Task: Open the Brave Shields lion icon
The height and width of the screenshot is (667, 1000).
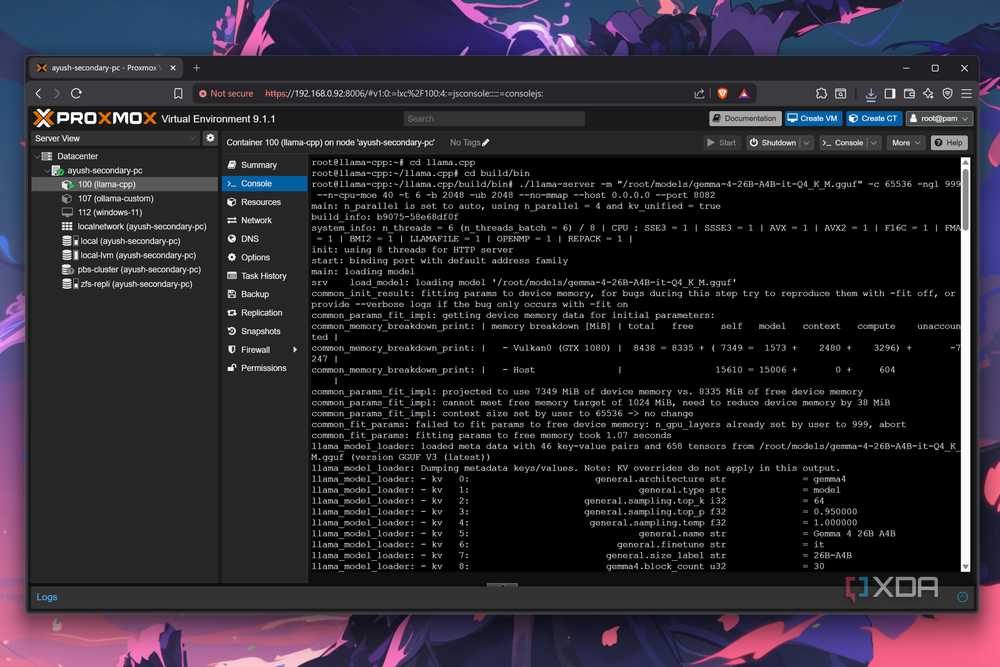Action: 723,93
